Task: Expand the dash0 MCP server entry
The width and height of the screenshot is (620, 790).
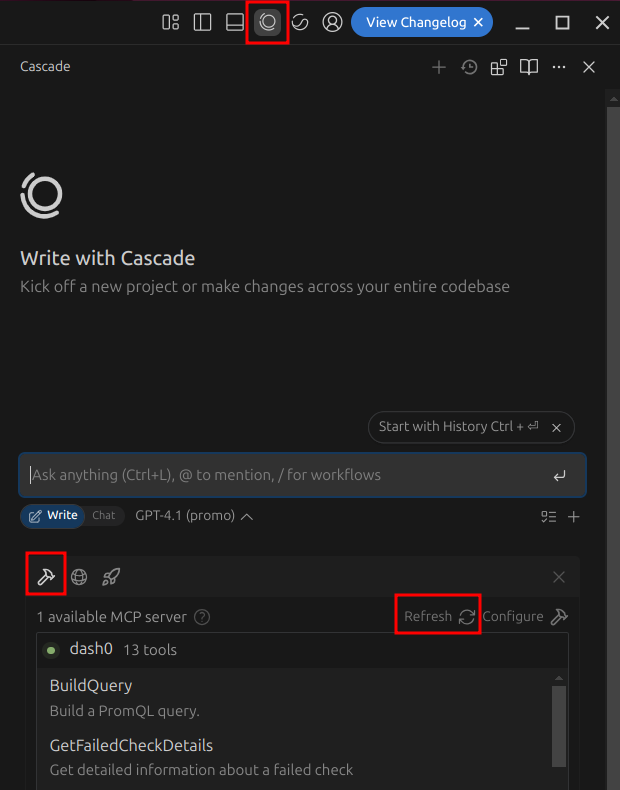Action: [91, 649]
